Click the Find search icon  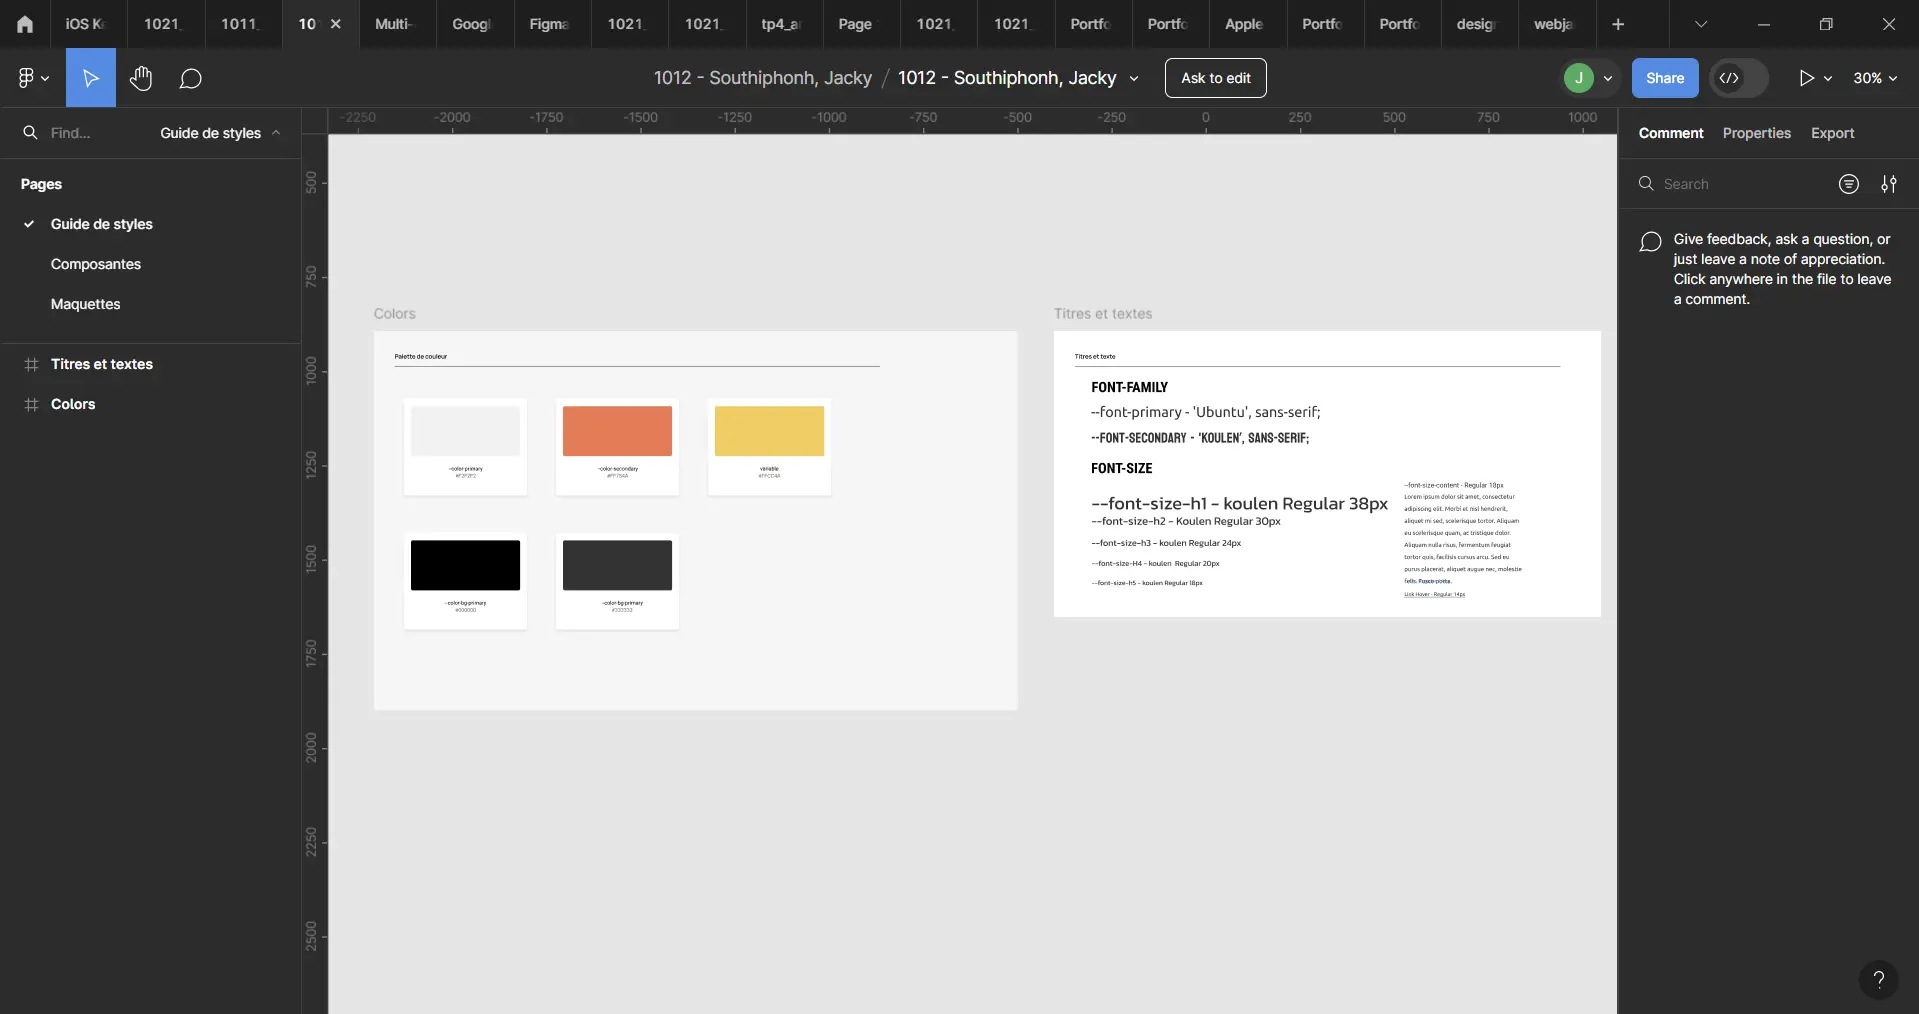(x=30, y=132)
